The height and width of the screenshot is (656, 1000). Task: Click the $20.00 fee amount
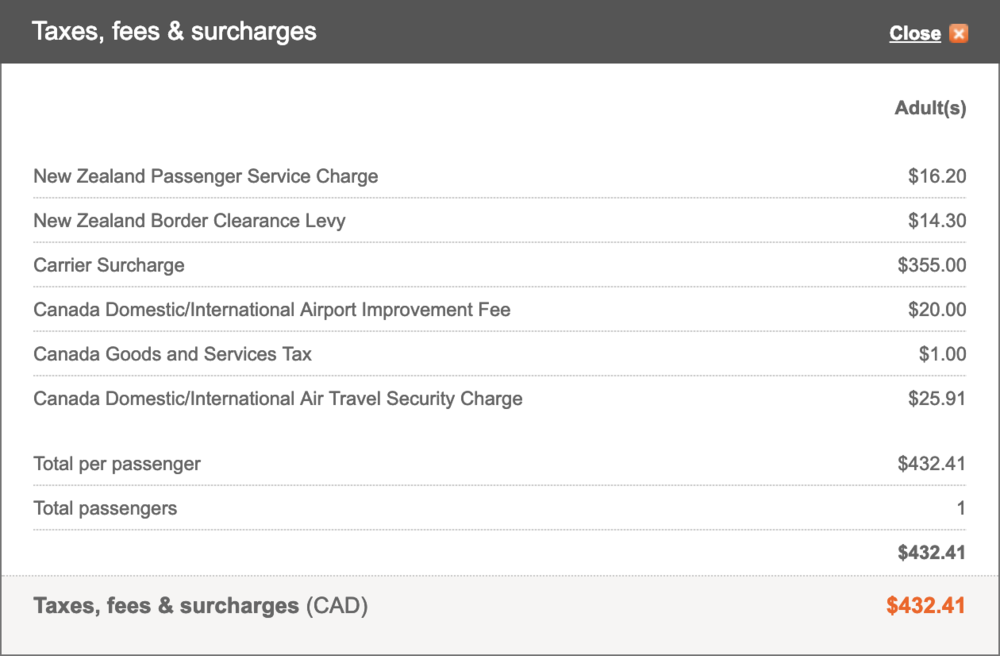[x=937, y=310]
